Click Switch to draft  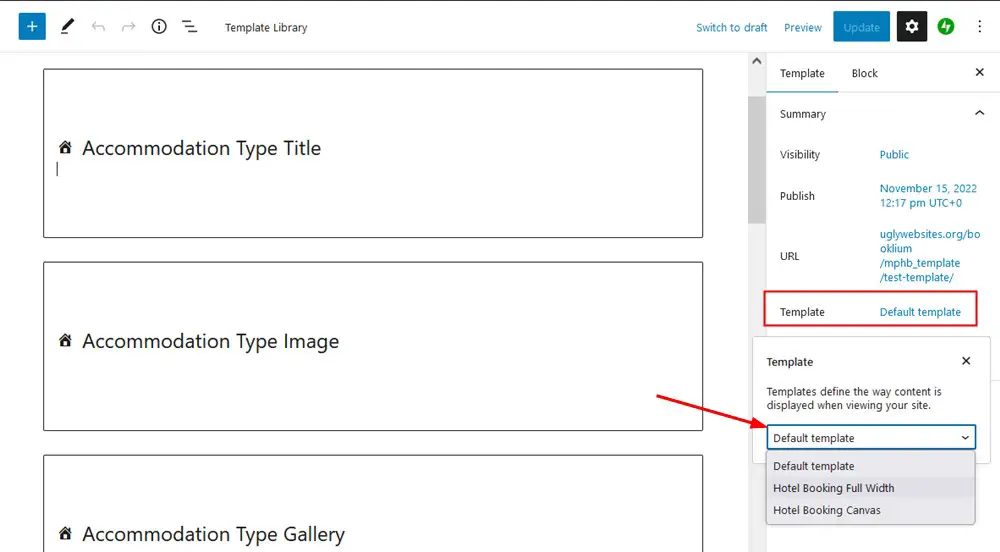coord(732,27)
